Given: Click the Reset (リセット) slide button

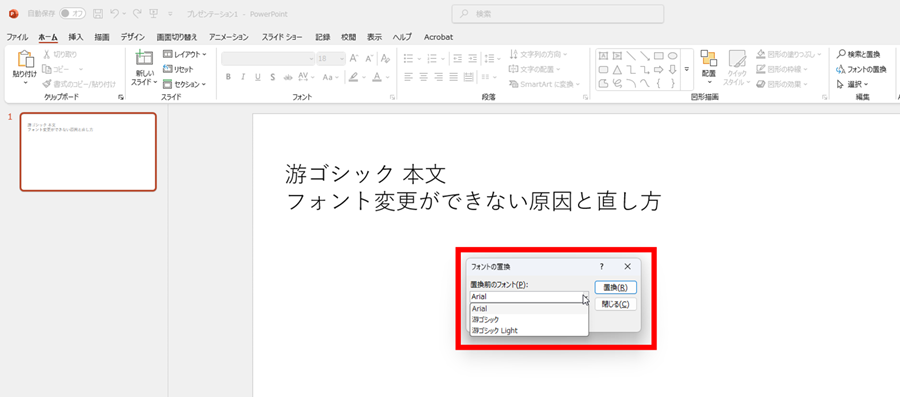Looking at the screenshot, I should (x=179, y=69).
